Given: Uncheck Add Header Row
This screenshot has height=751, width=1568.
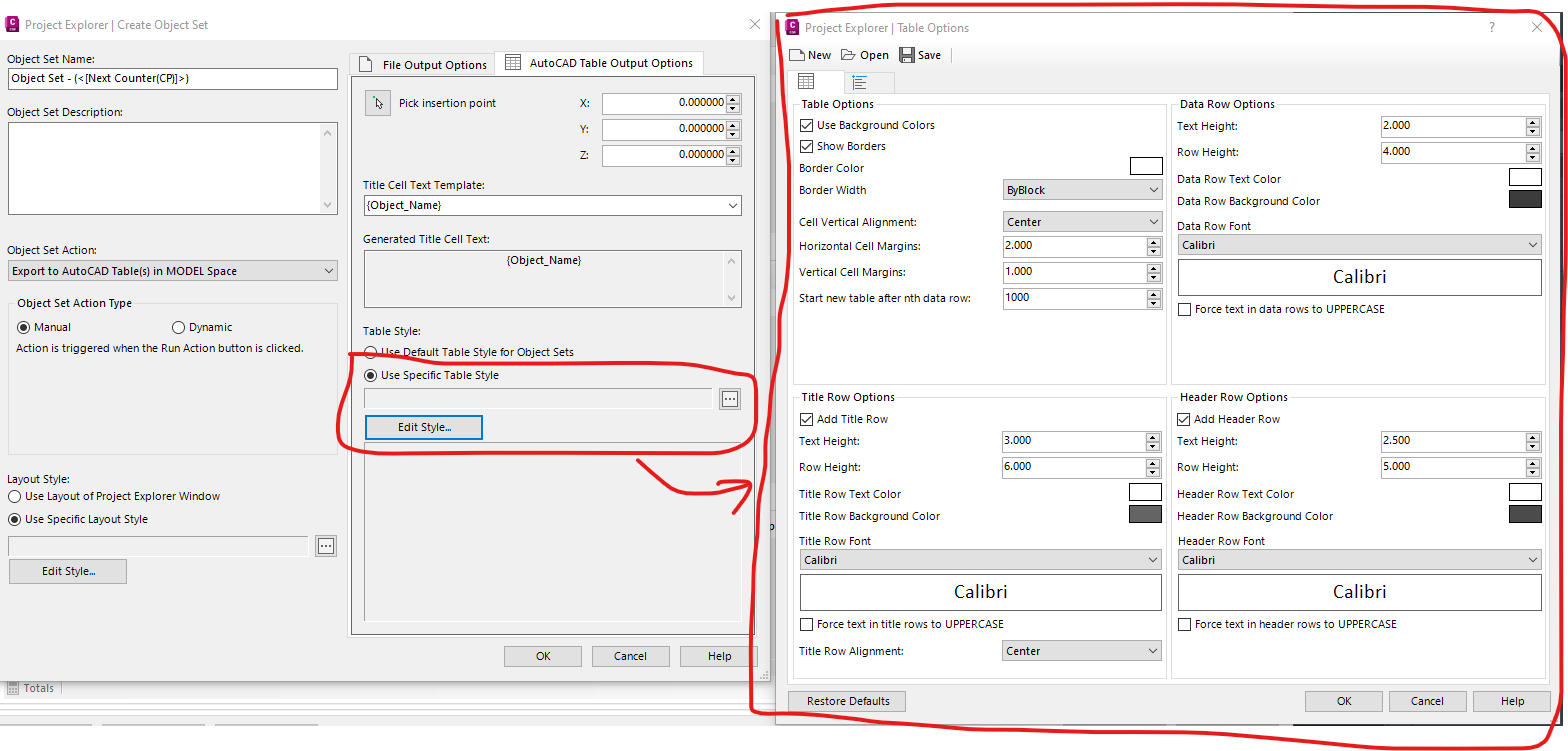Looking at the screenshot, I should point(1184,419).
